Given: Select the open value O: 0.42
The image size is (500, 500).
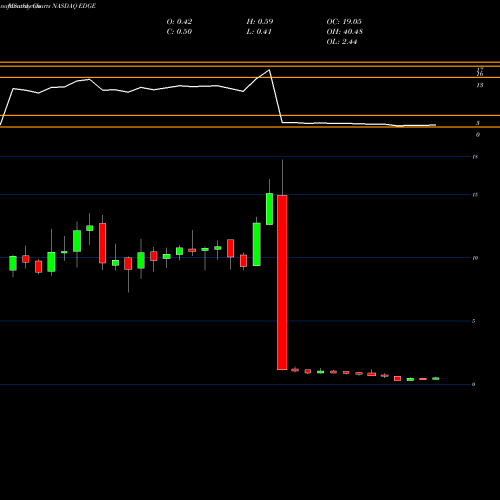Looking at the screenshot, I should pos(179,22).
